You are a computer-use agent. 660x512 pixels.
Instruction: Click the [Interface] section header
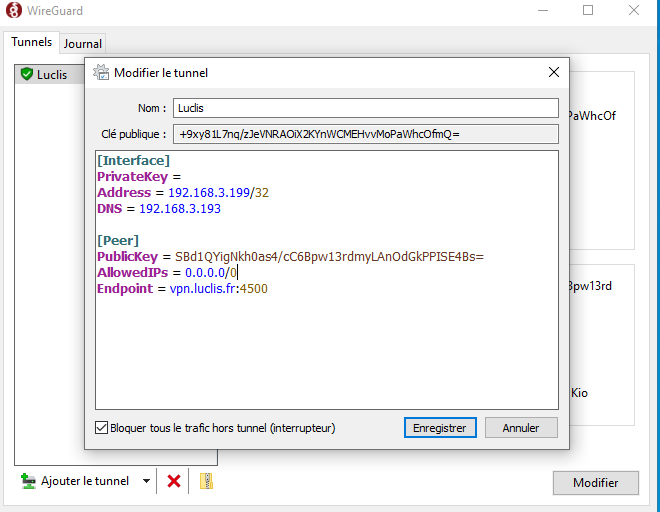coord(133,161)
